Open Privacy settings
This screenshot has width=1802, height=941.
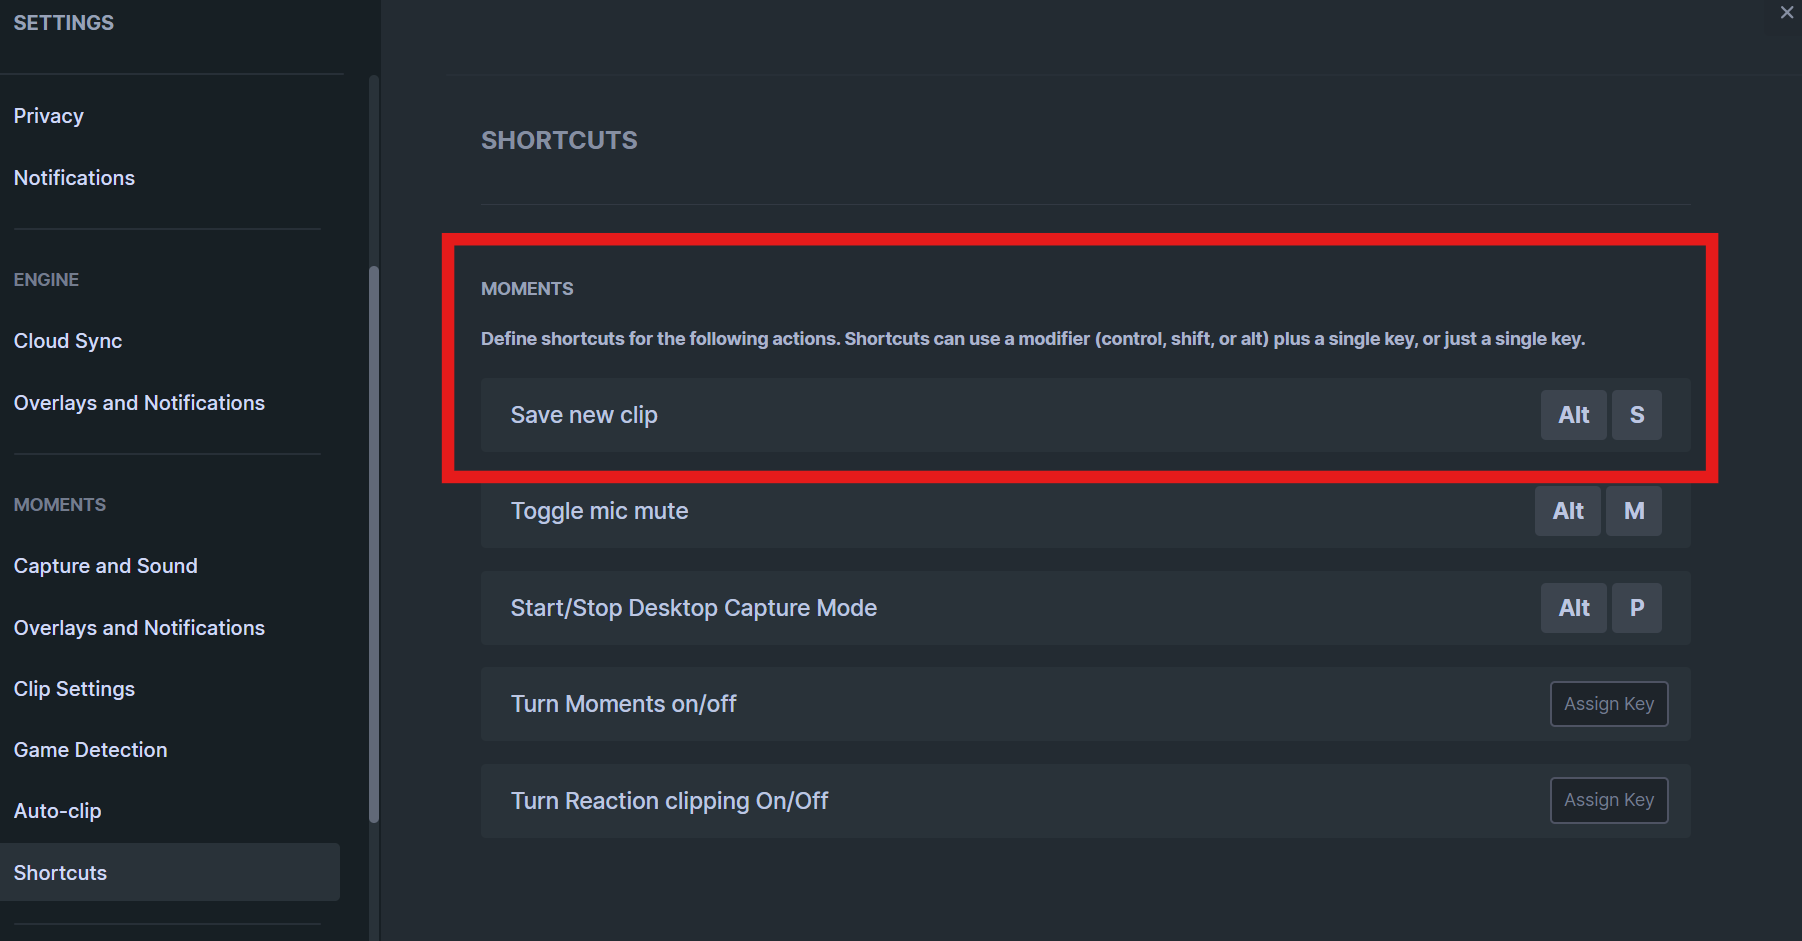pyautogui.click(x=49, y=116)
